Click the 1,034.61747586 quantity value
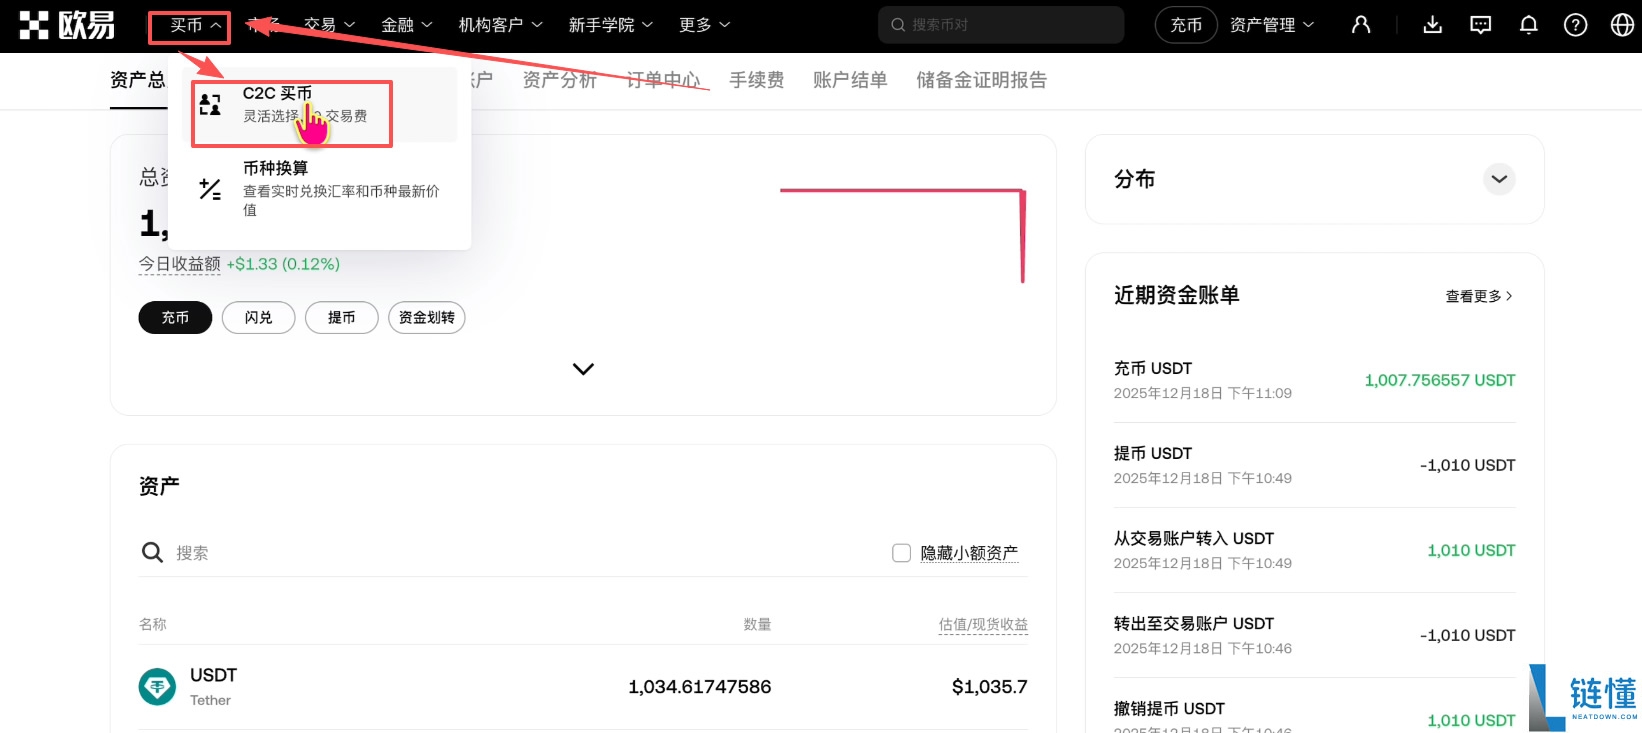 coord(700,687)
